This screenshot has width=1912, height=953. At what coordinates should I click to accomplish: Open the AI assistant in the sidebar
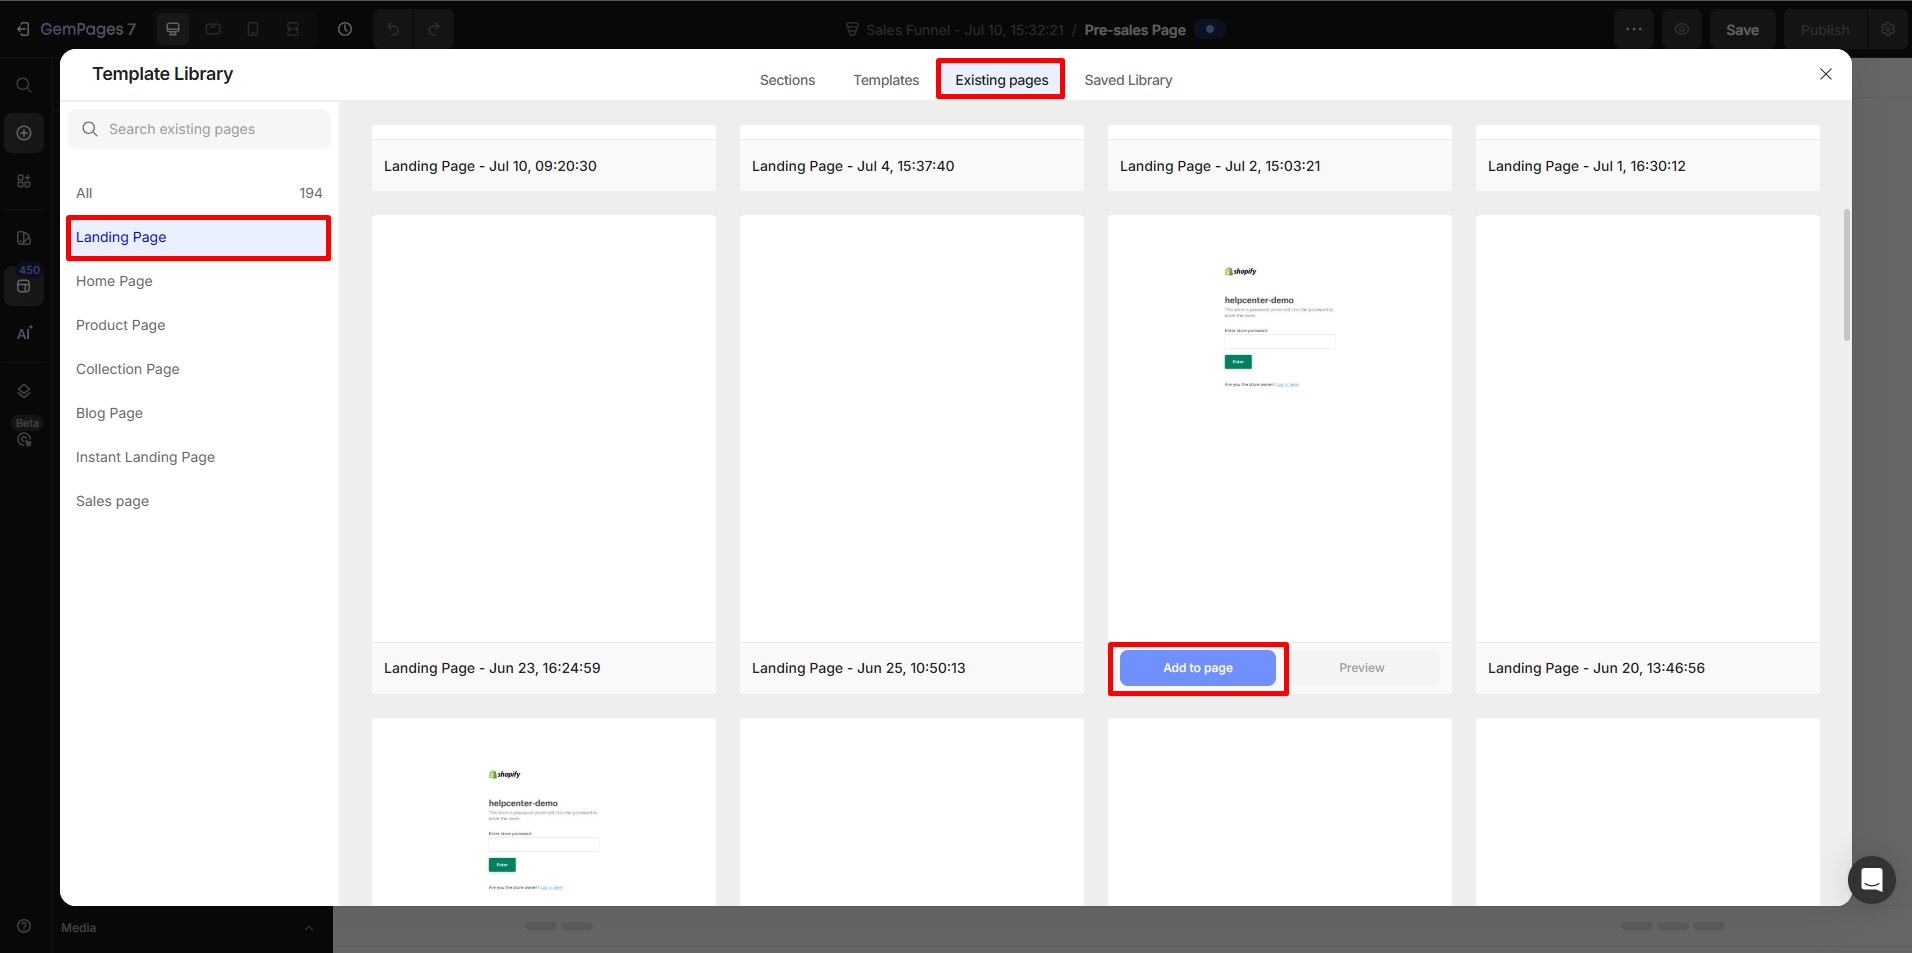[x=24, y=333]
